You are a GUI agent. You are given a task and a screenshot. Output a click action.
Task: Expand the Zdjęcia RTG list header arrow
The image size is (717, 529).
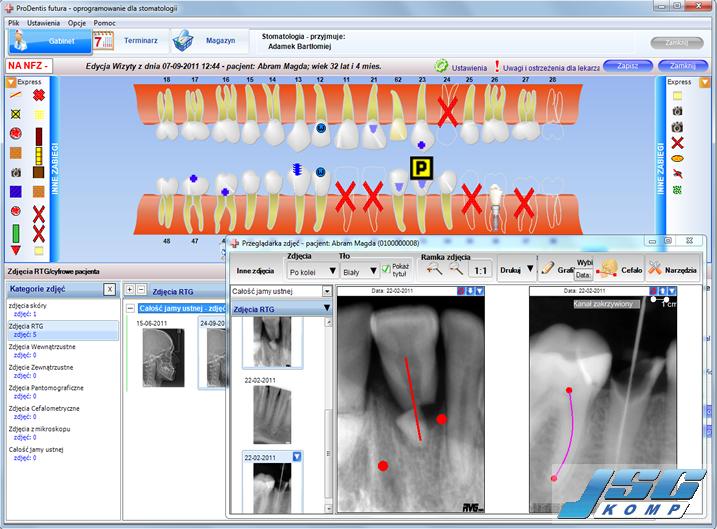point(327,308)
